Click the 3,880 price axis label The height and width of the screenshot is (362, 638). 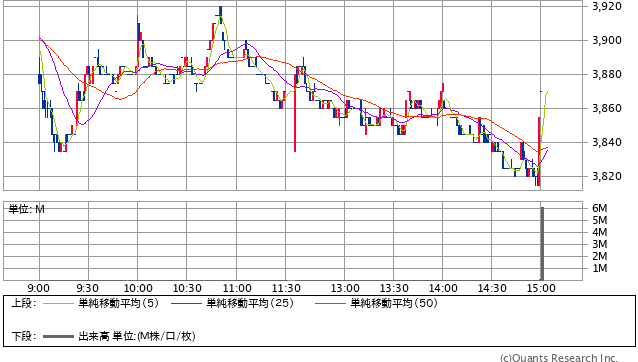tap(607, 74)
